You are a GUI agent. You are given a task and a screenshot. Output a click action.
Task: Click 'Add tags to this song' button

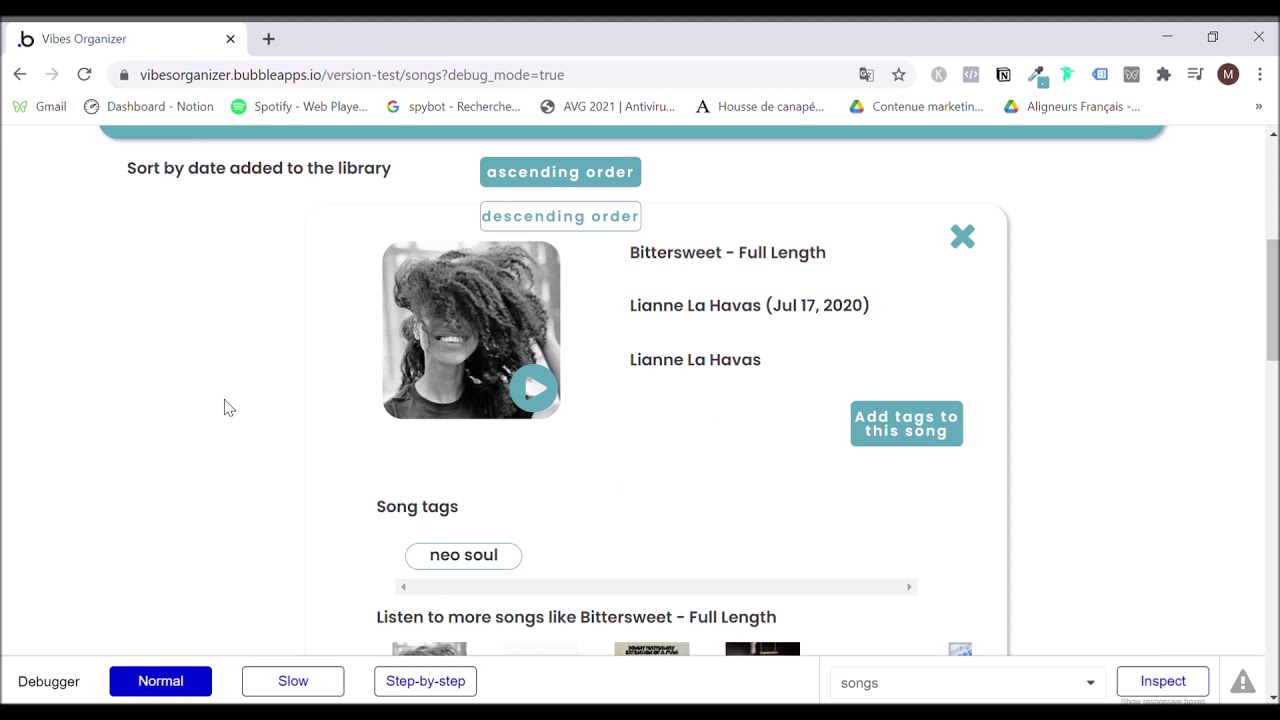[906, 424]
